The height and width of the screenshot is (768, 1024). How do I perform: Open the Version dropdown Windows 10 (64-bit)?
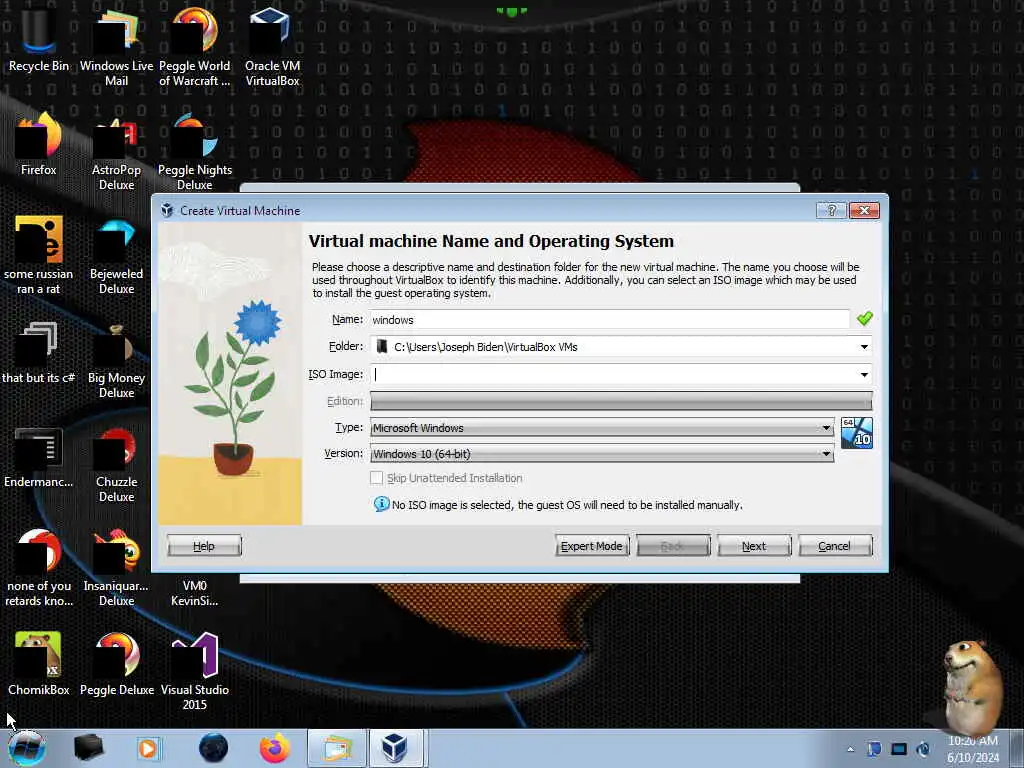(601, 454)
